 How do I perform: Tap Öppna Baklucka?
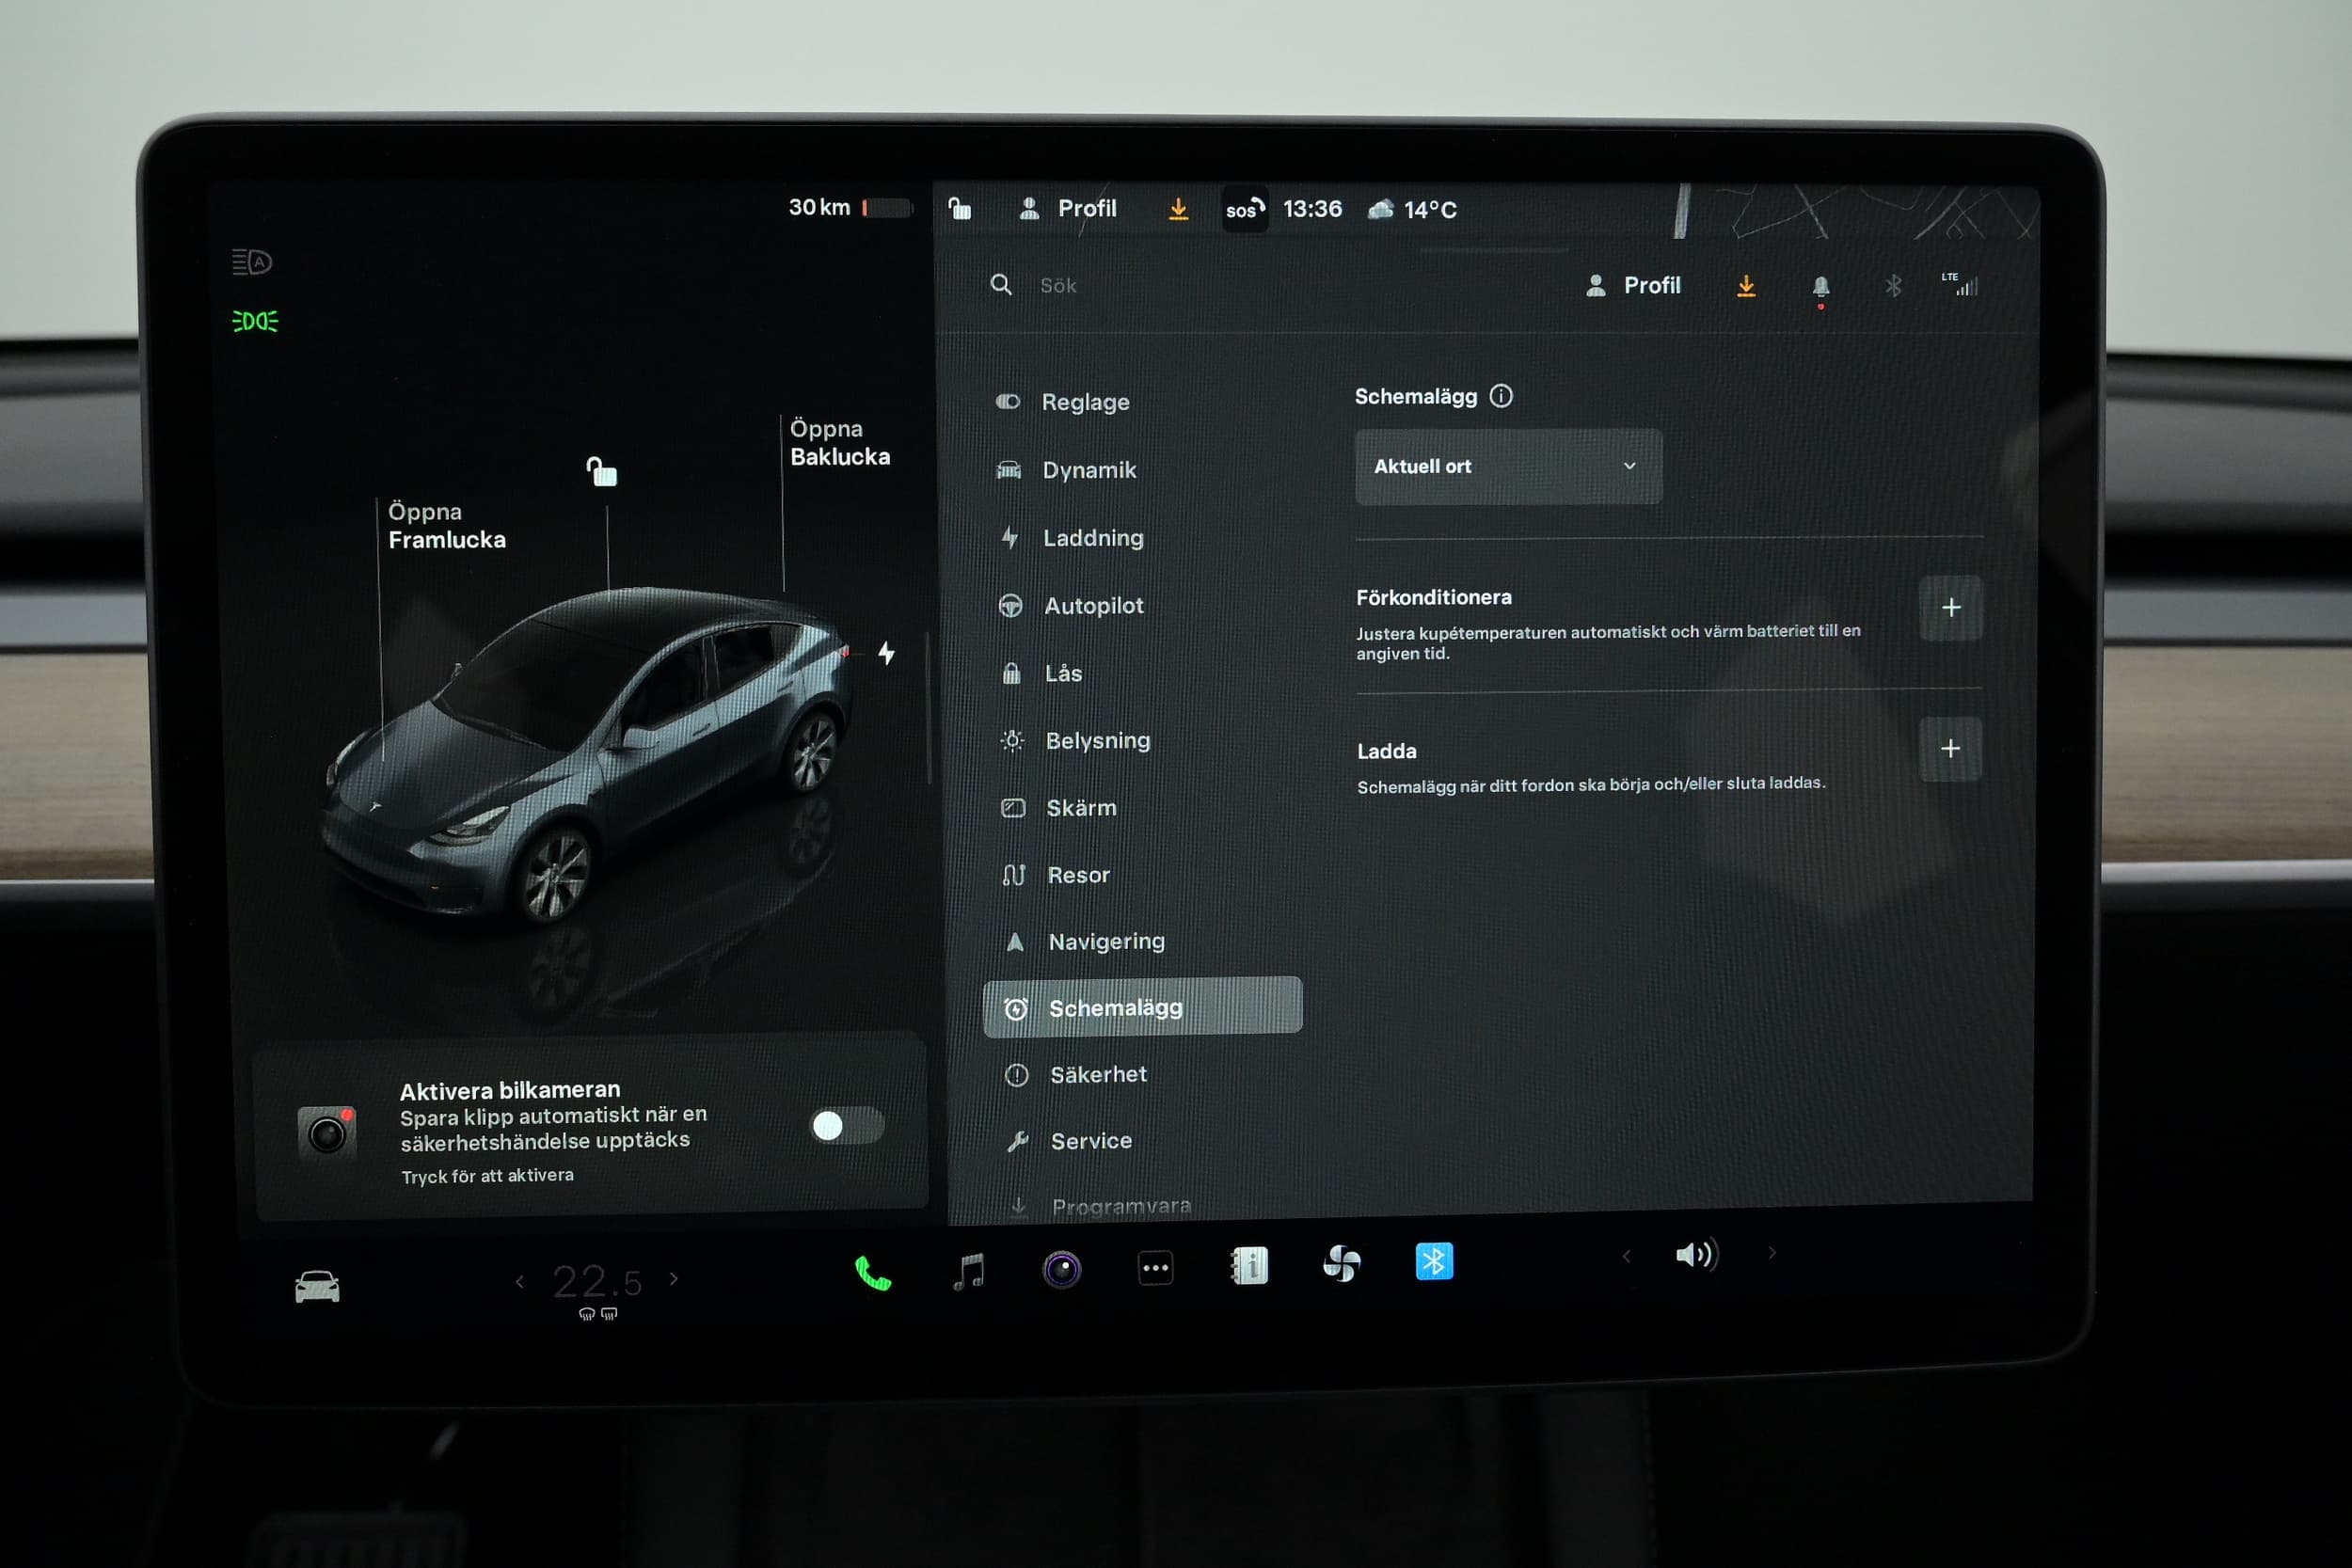(839, 443)
